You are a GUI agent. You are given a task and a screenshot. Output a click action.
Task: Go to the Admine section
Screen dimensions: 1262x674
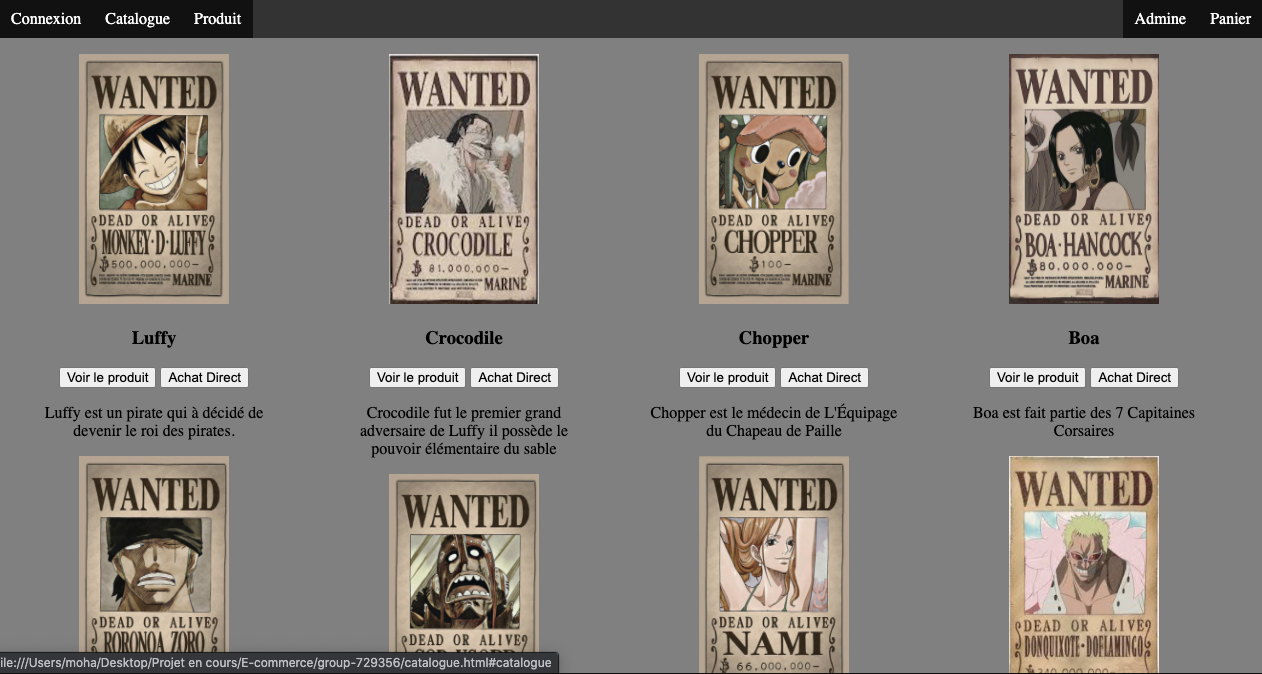pyautogui.click(x=1159, y=18)
